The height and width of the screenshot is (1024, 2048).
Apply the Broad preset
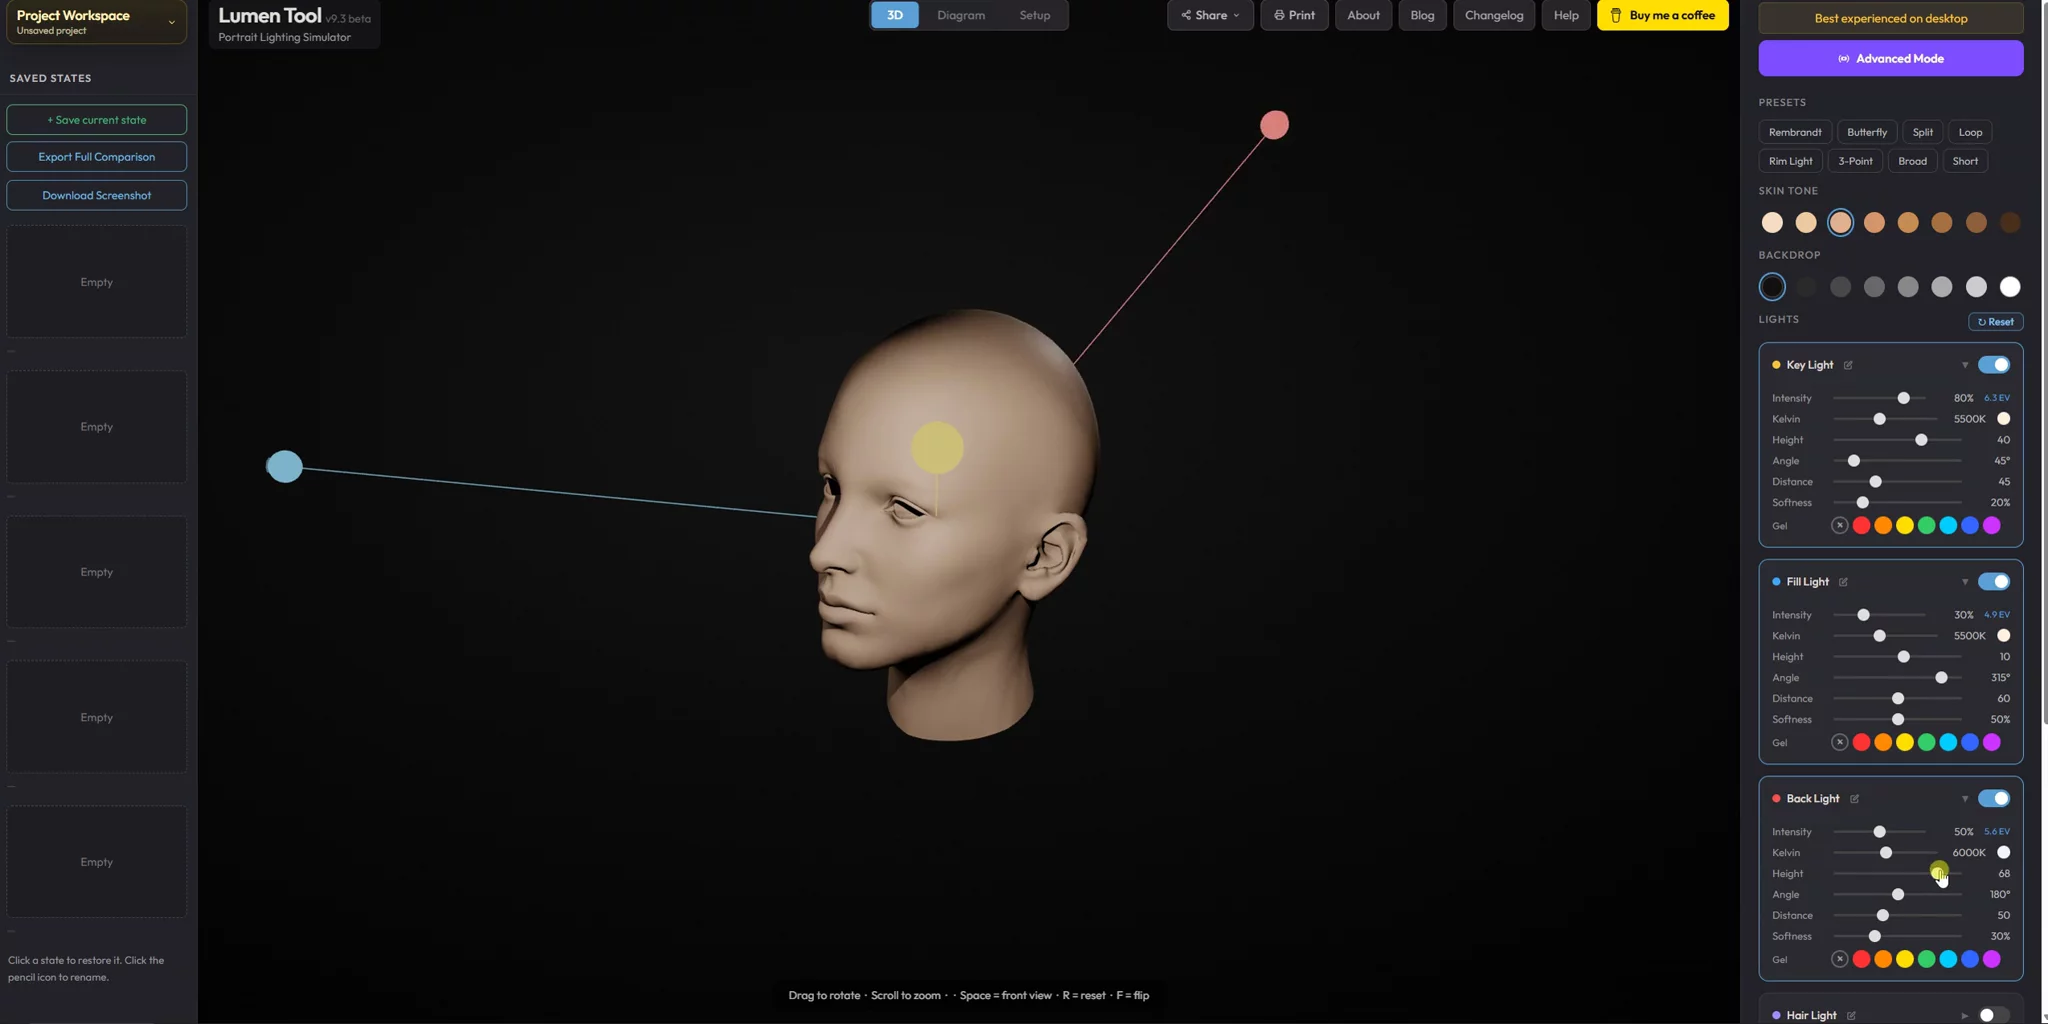(x=1912, y=161)
